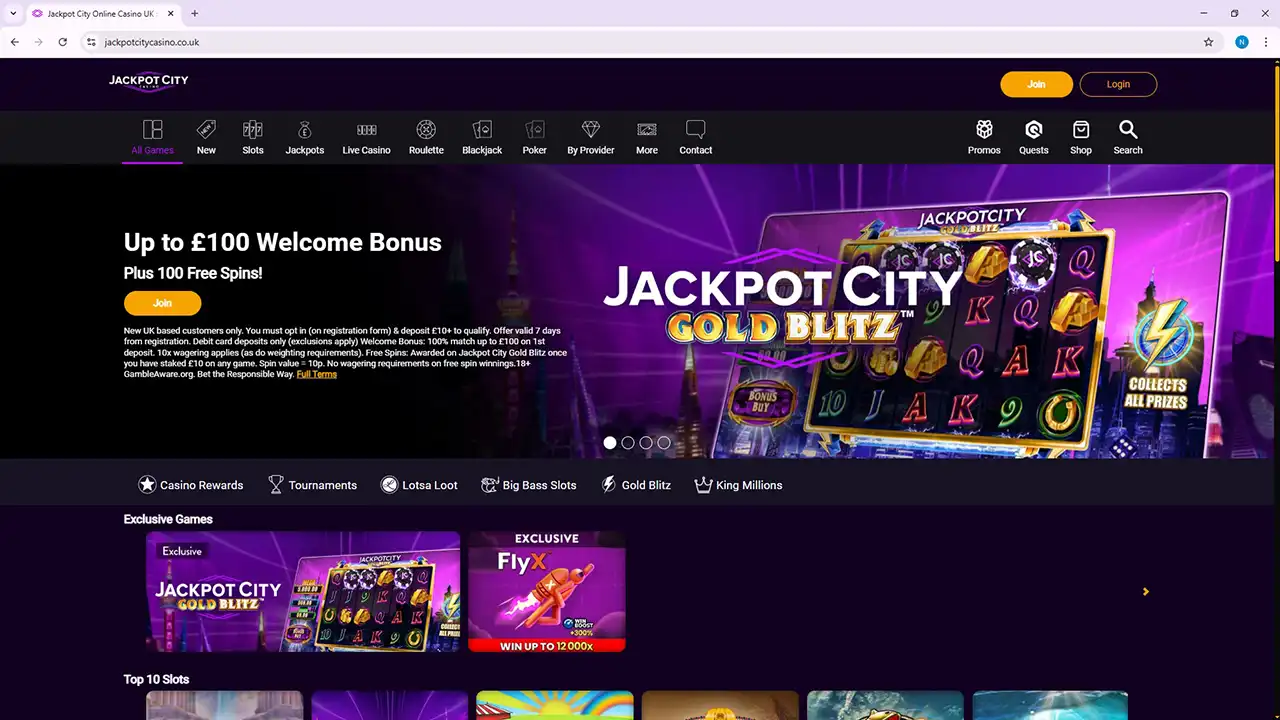Select the Roulette wheel icon
This screenshot has height=720, width=1280.
pyautogui.click(x=426, y=130)
